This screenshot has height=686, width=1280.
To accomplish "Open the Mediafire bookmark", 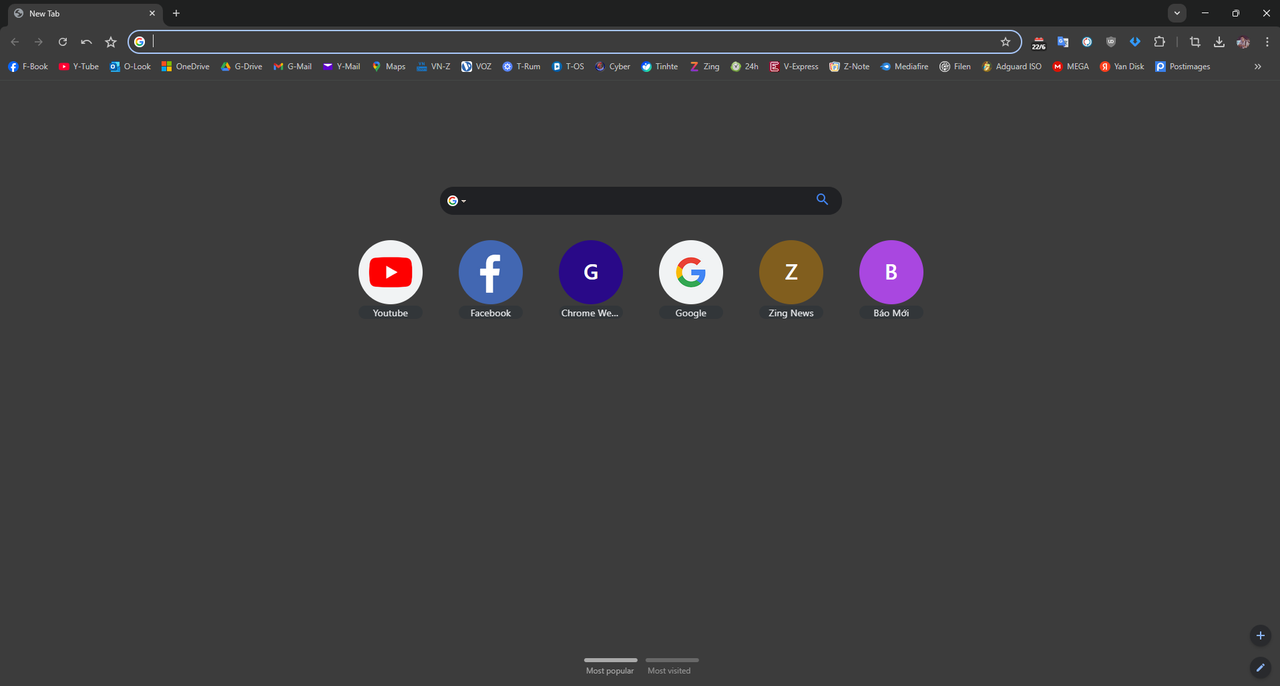I will 904,66.
